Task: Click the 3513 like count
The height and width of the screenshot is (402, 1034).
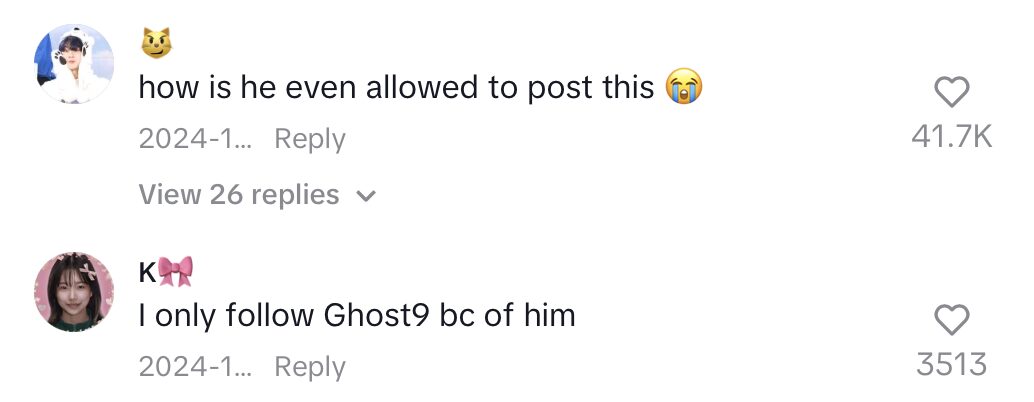Action: pyautogui.click(x=952, y=365)
